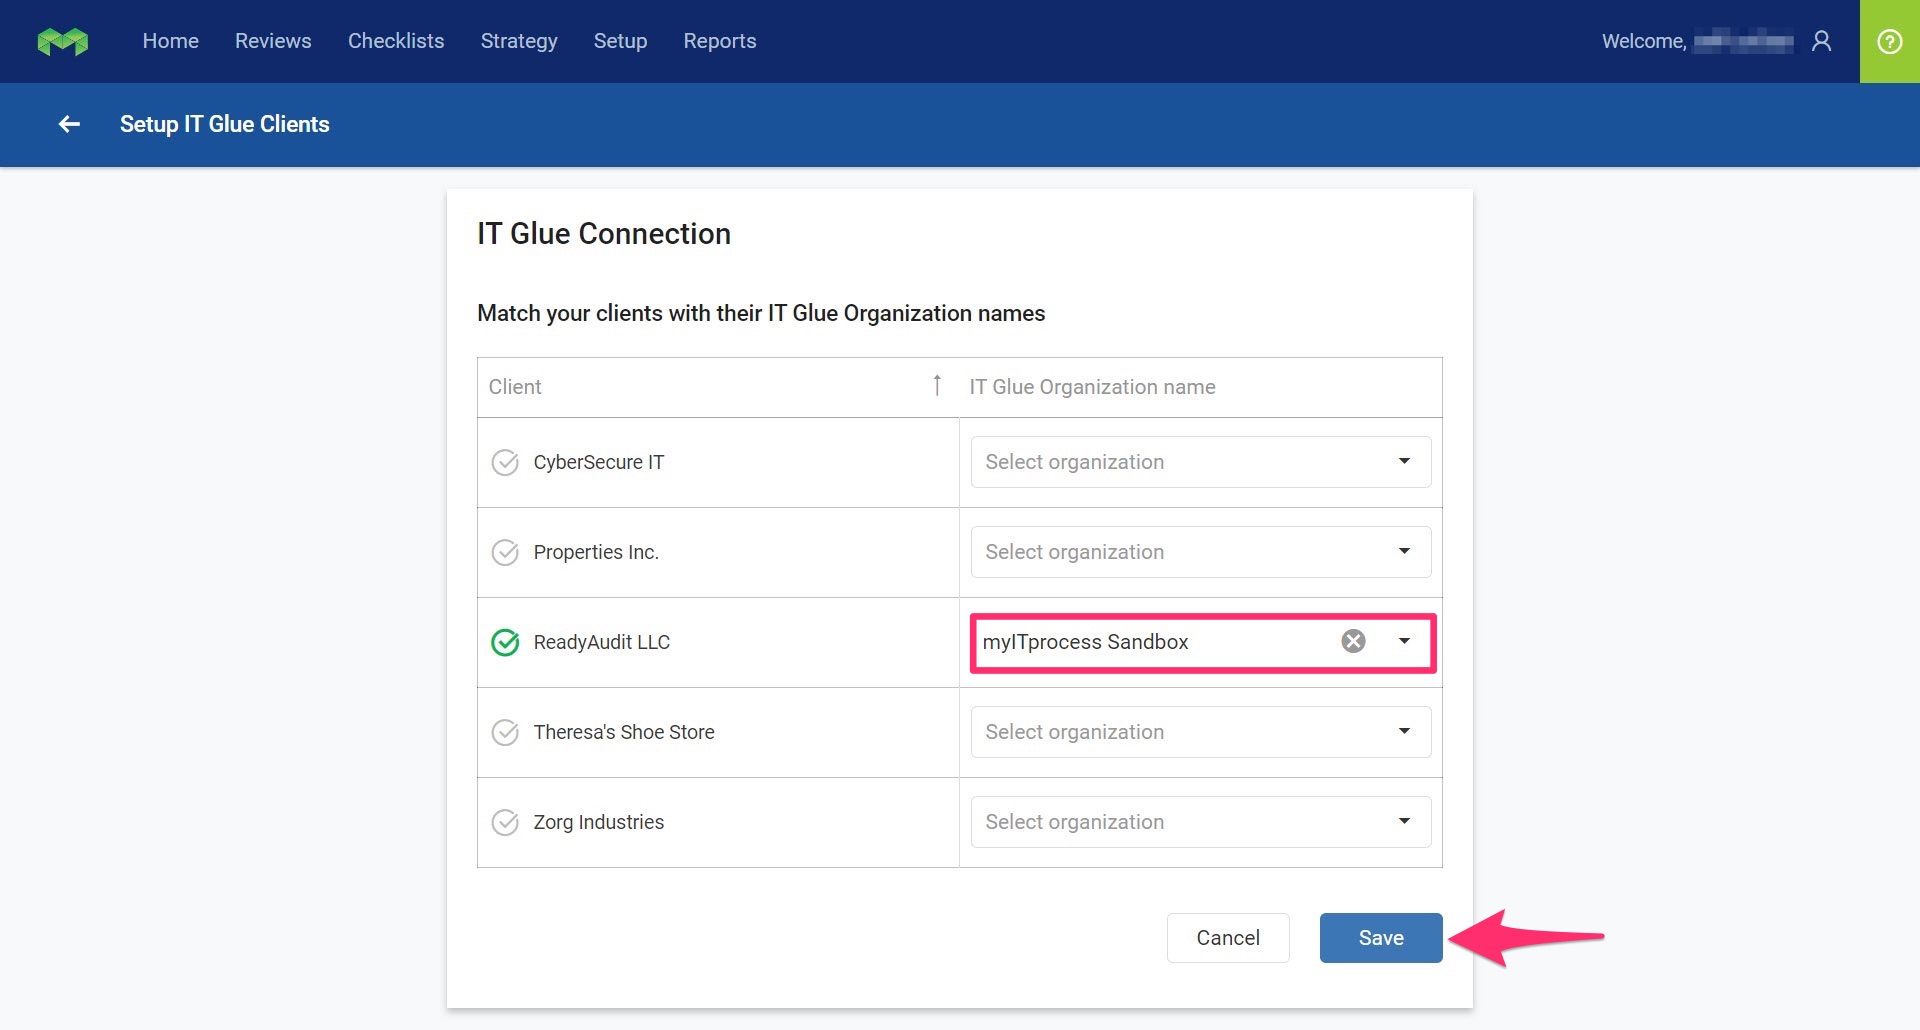This screenshot has height=1030, width=1920.
Task: Expand the ReadyAudit LLC organization dropdown arrow
Action: [1404, 641]
